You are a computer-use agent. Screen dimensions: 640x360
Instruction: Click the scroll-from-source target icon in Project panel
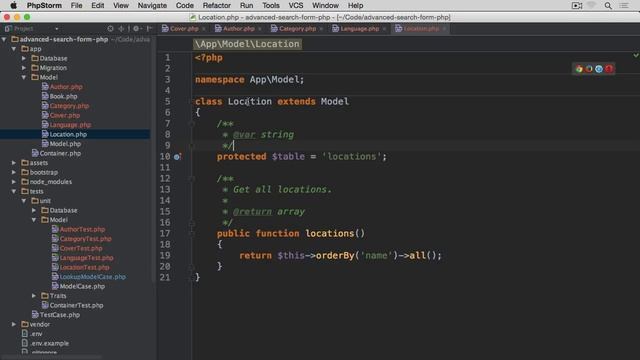pos(110,29)
